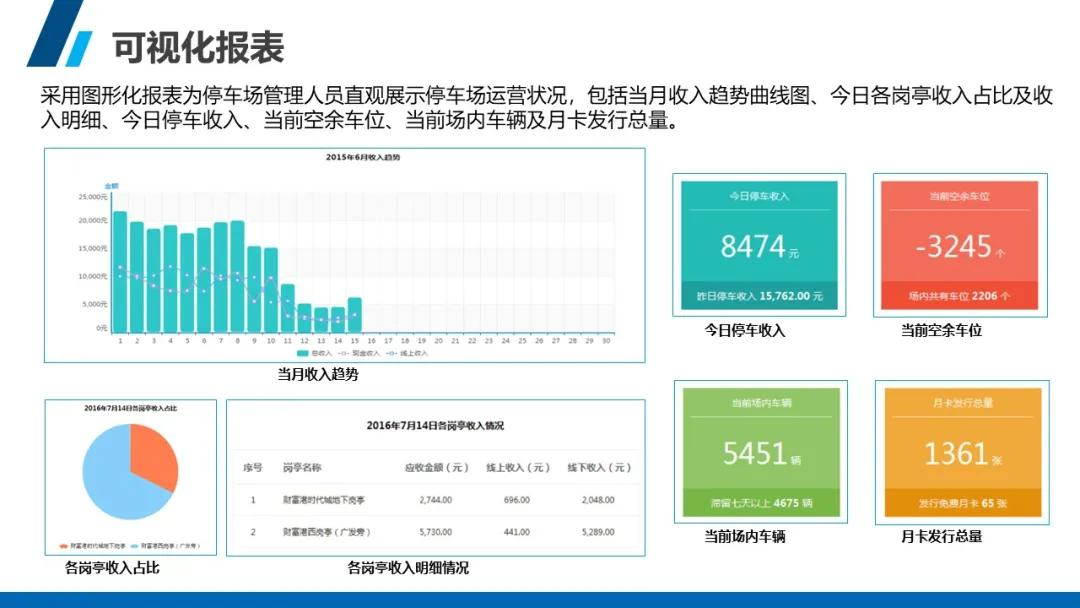Toggle the blue 财富港西岗亭 pie legend

coord(165,545)
